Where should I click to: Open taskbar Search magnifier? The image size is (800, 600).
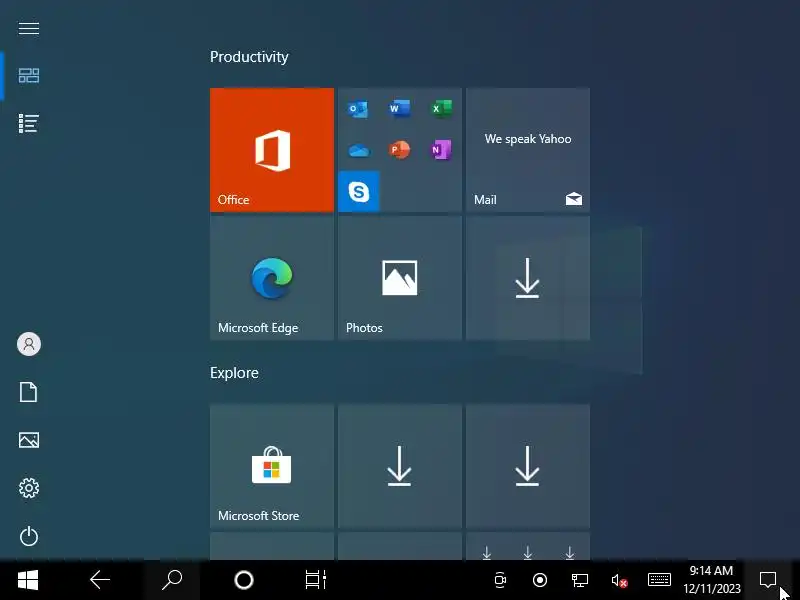172,580
